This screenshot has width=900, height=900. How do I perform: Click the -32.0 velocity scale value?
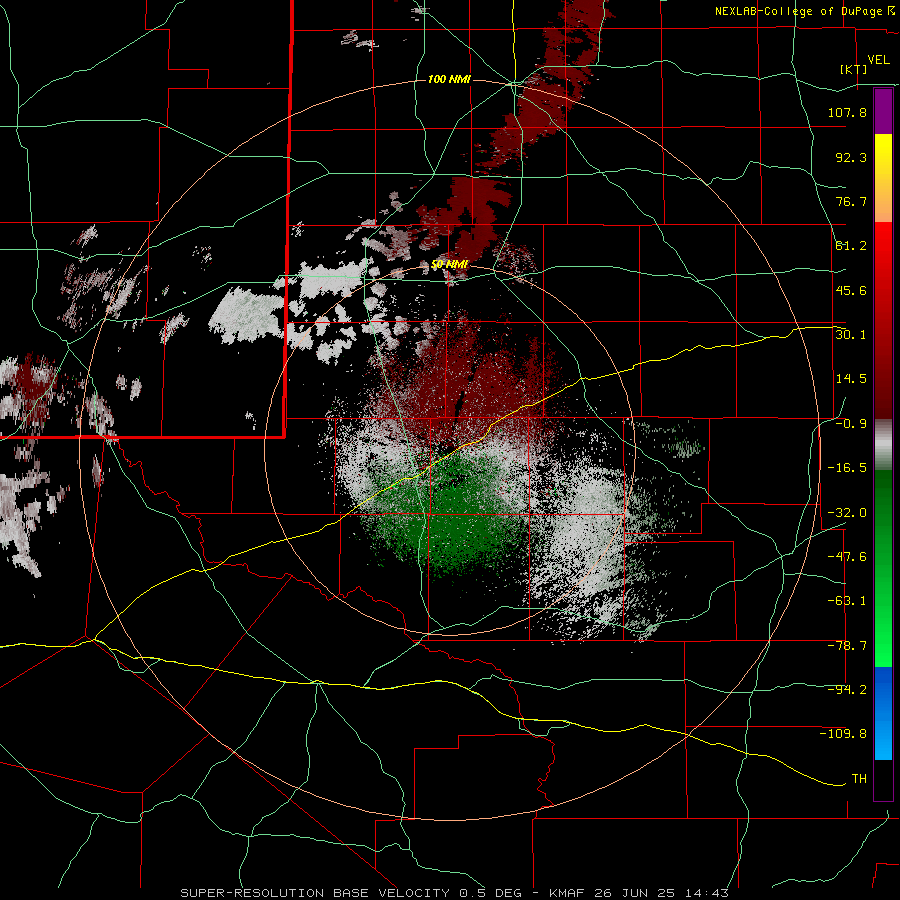(x=847, y=513)
